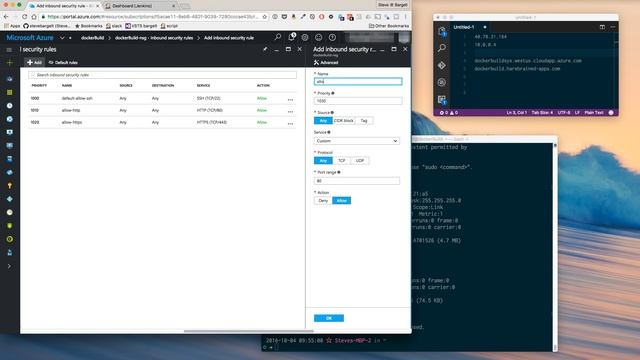Viewport: 640px width, 360px height.
Task: Go back in the browser
Action: point(6,17)
